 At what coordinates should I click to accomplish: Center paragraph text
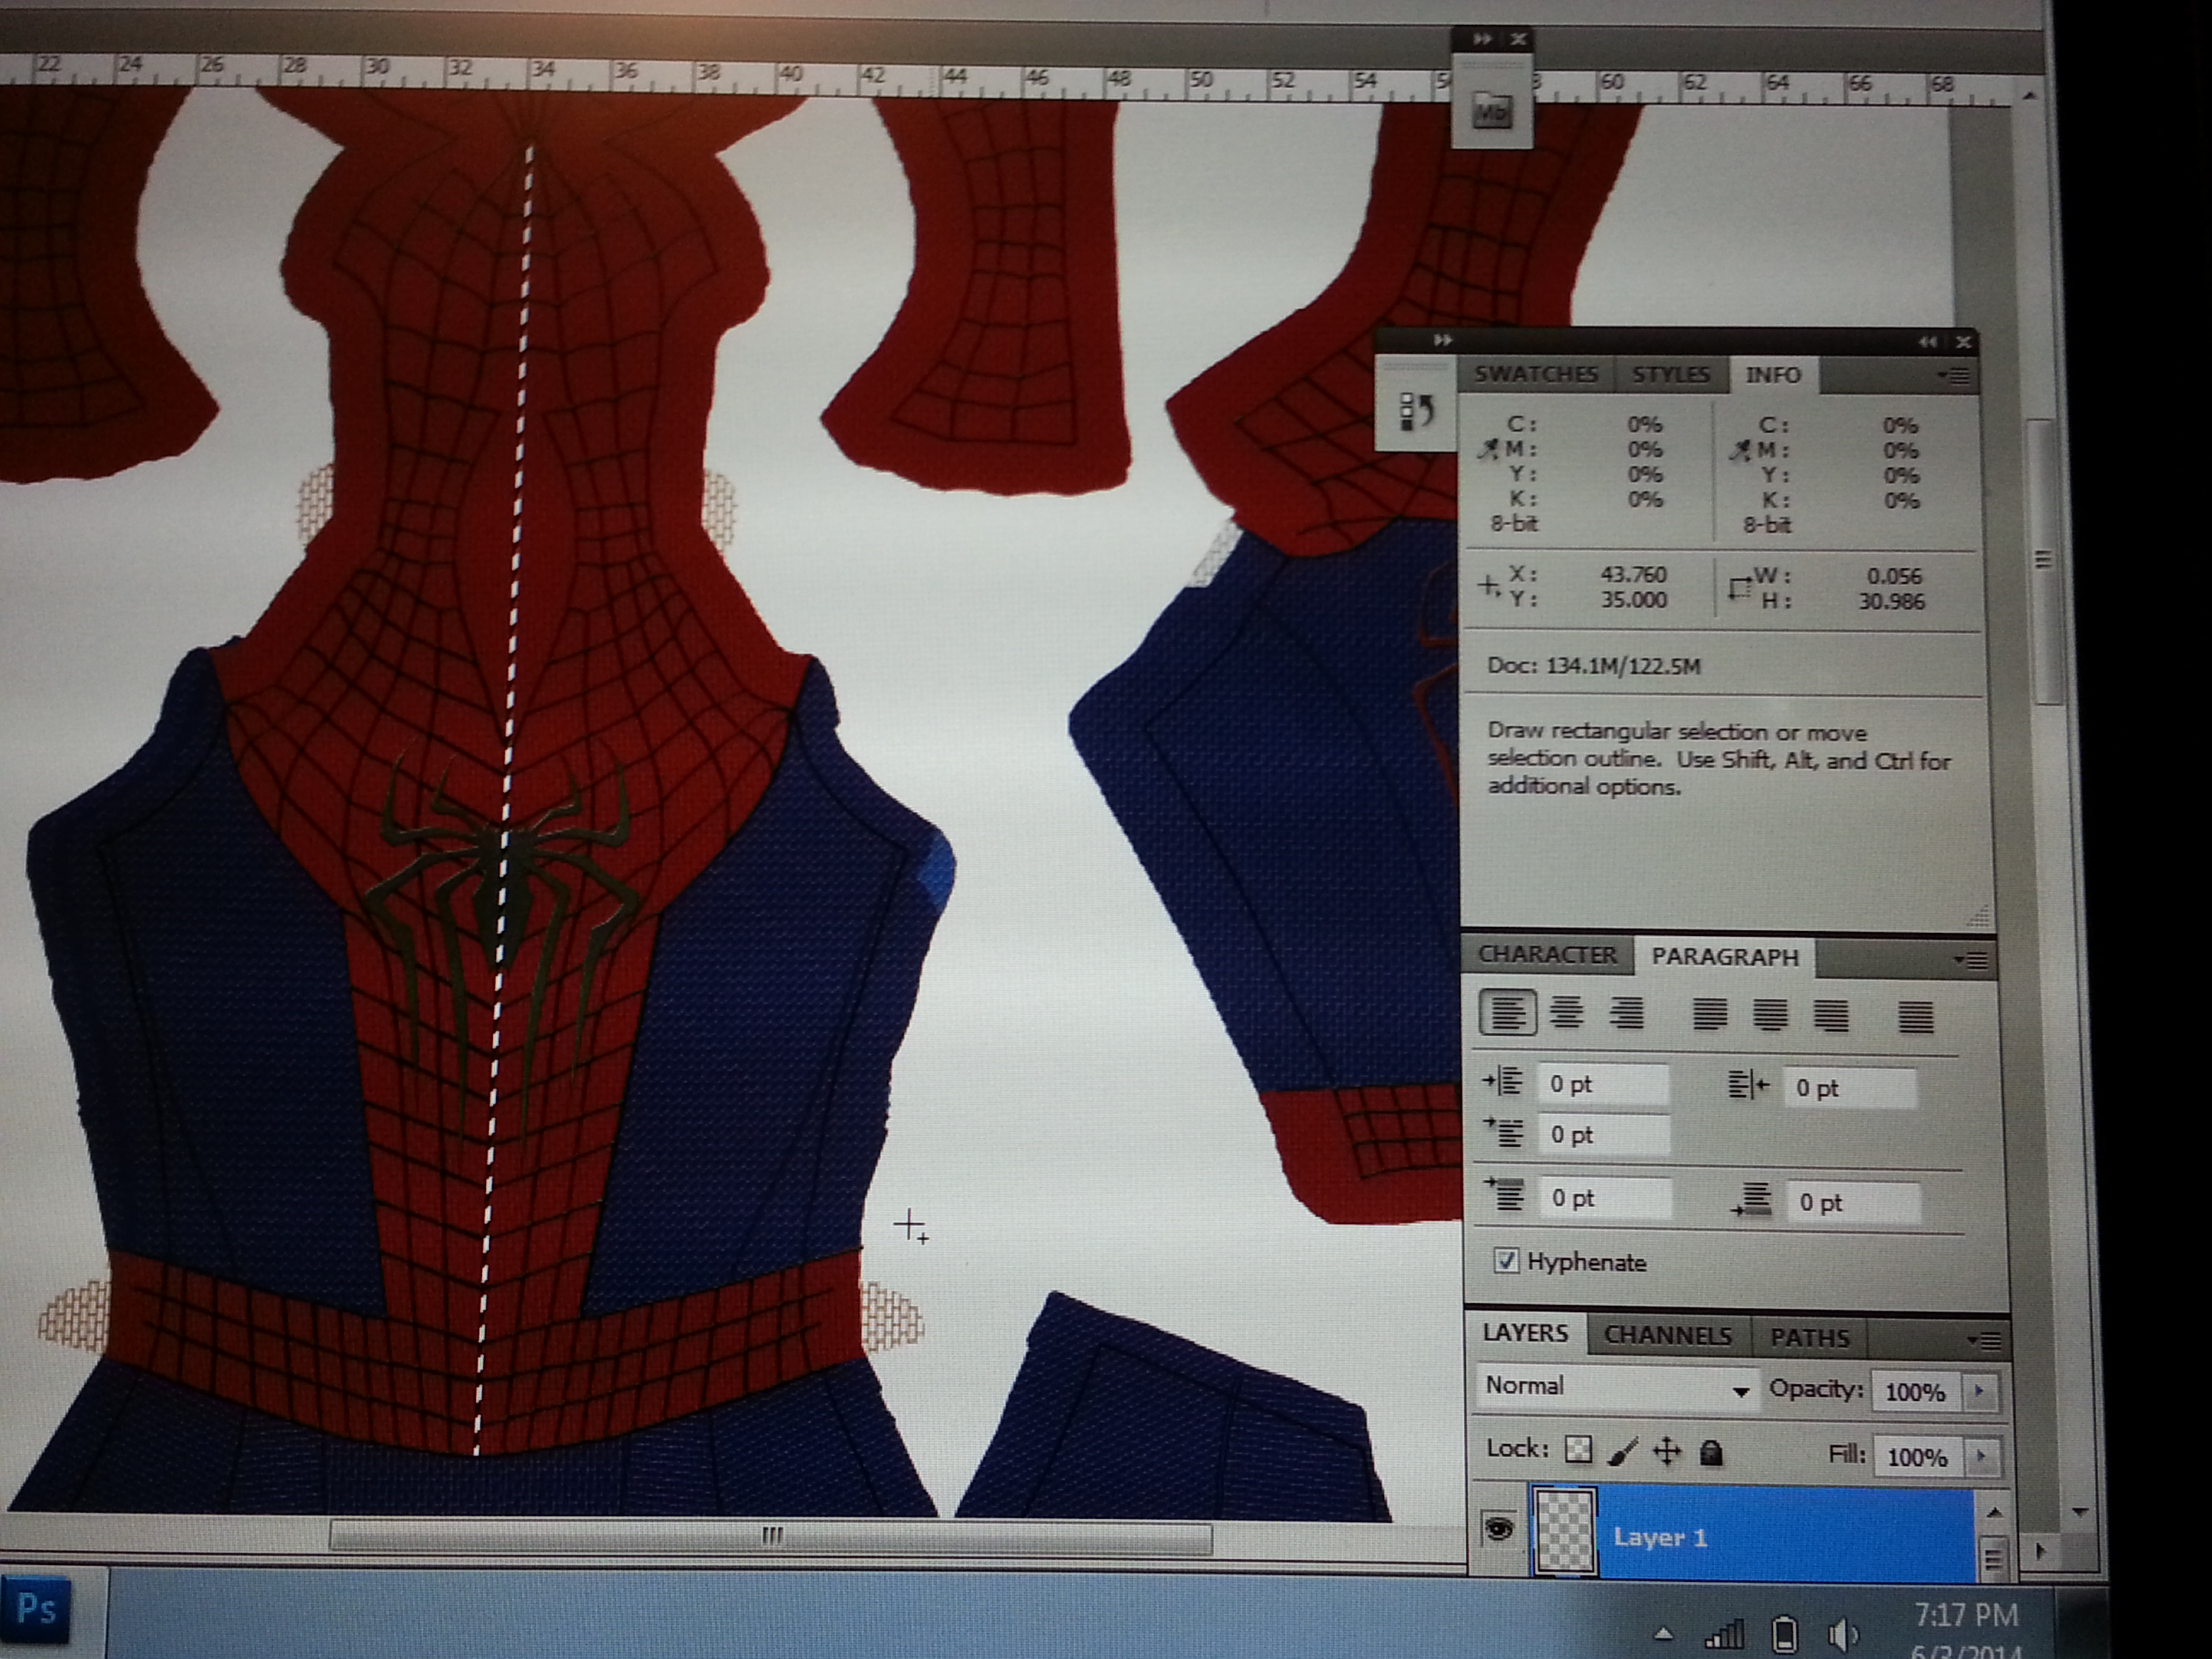coord(1566,1013)
